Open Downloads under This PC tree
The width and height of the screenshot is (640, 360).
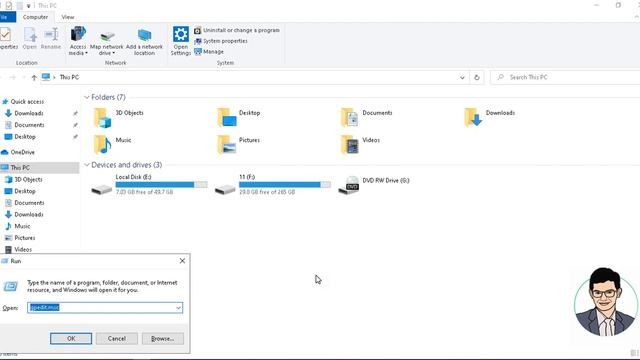29,215
